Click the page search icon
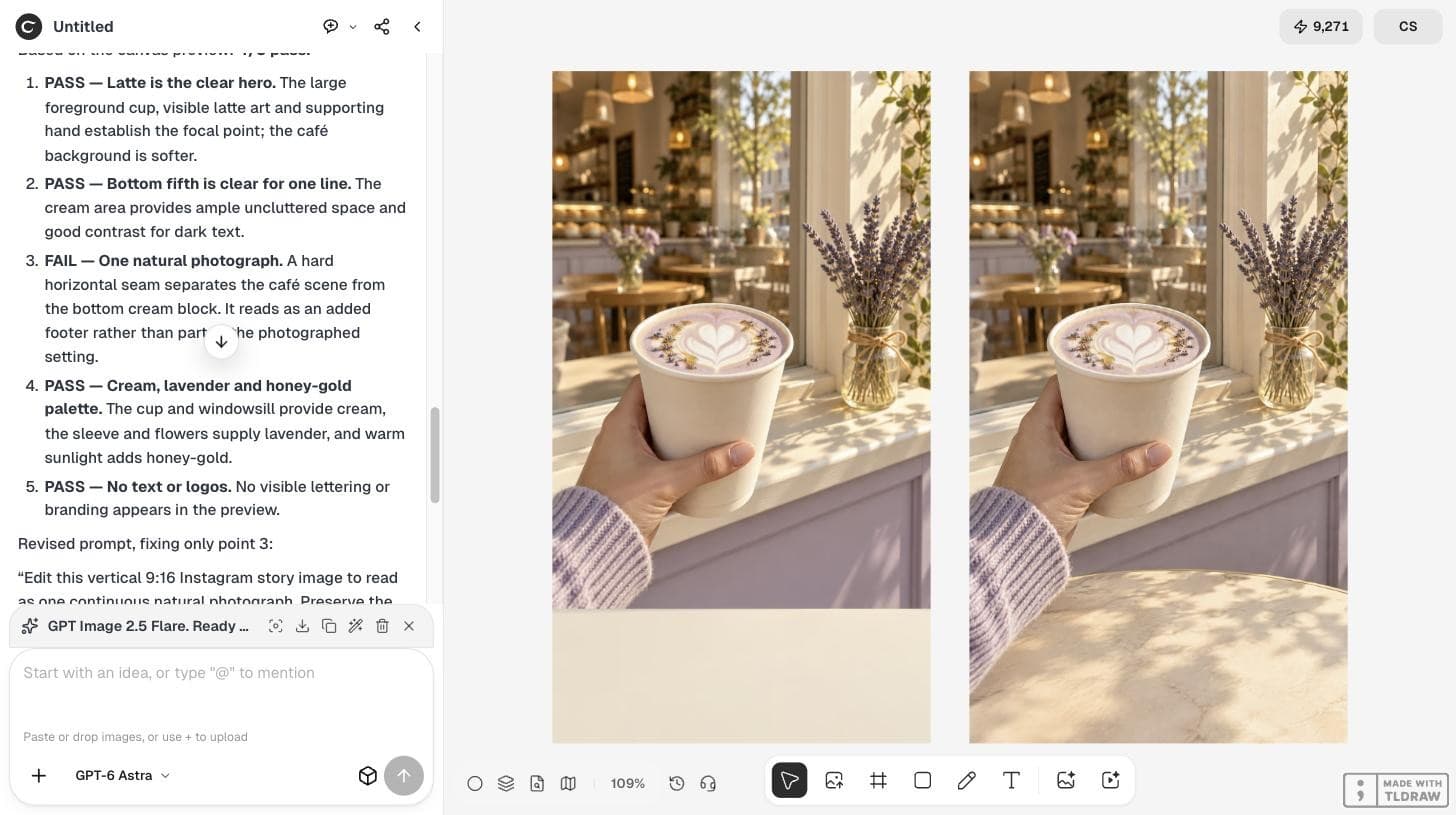Image resolution: width=1456 pixels, height=815 pixels. point(537,784)
